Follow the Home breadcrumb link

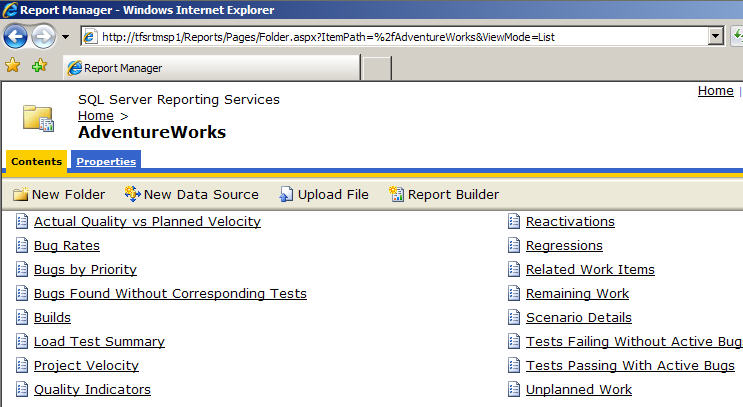[x=96, y=116]
